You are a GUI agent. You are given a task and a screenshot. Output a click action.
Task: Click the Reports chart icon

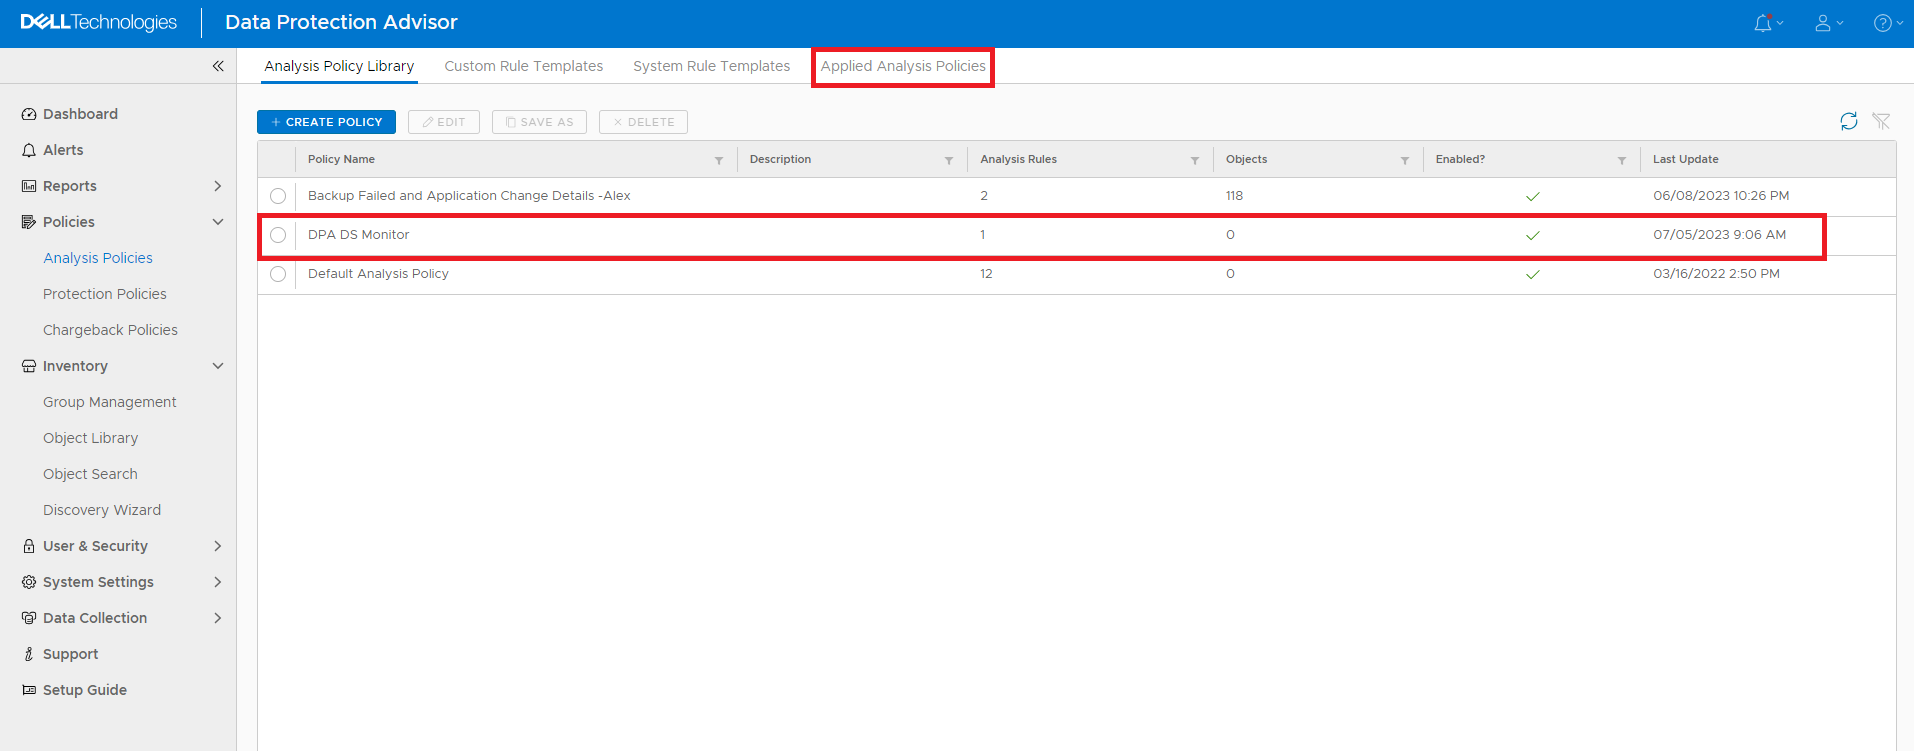click(x=29, y=186)
